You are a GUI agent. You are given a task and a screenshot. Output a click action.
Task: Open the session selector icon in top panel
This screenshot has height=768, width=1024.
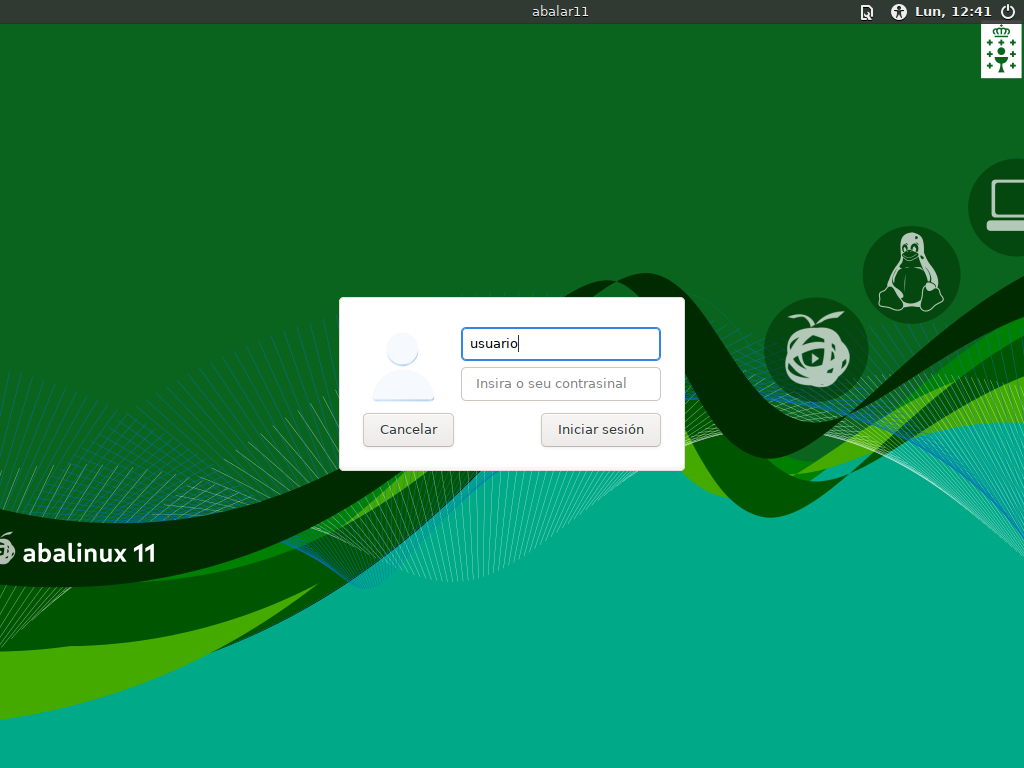pyautogui.click(x=867, y=12)
